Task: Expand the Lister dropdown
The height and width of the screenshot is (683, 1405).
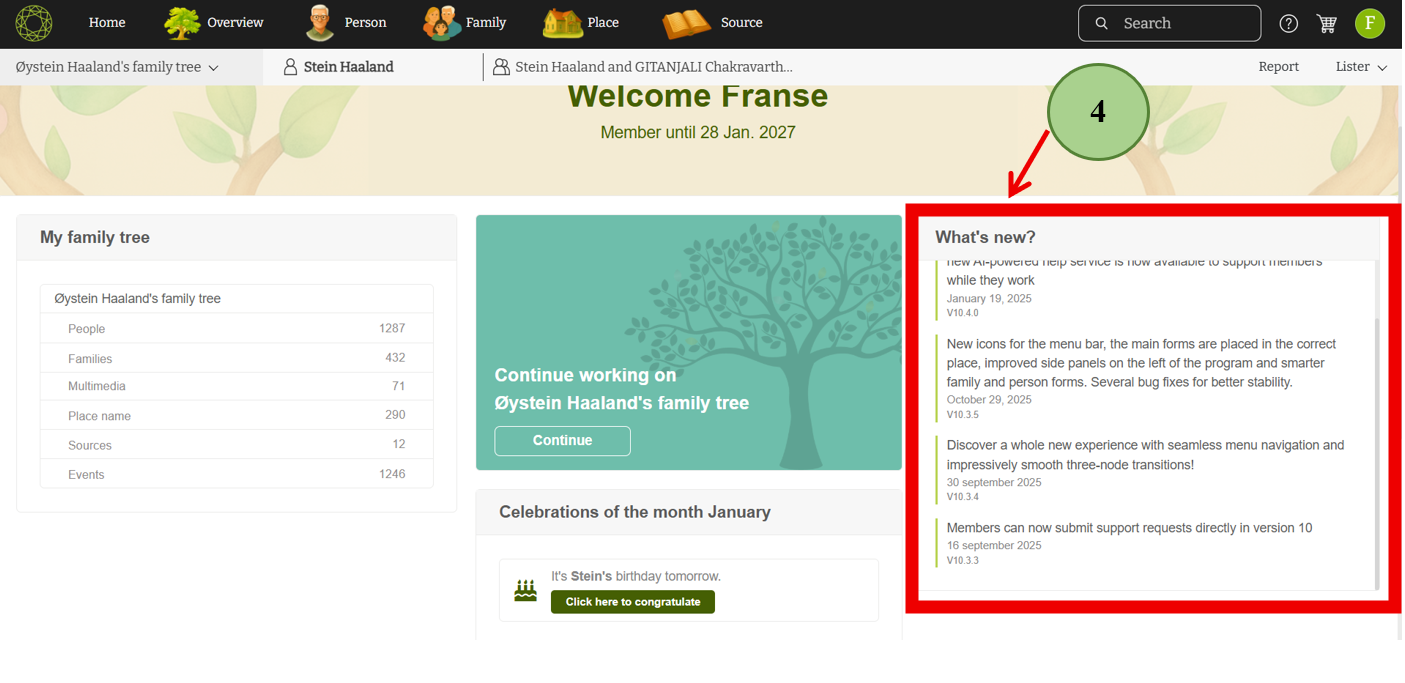Action: pyautogui.click(x=1361, y=67)
